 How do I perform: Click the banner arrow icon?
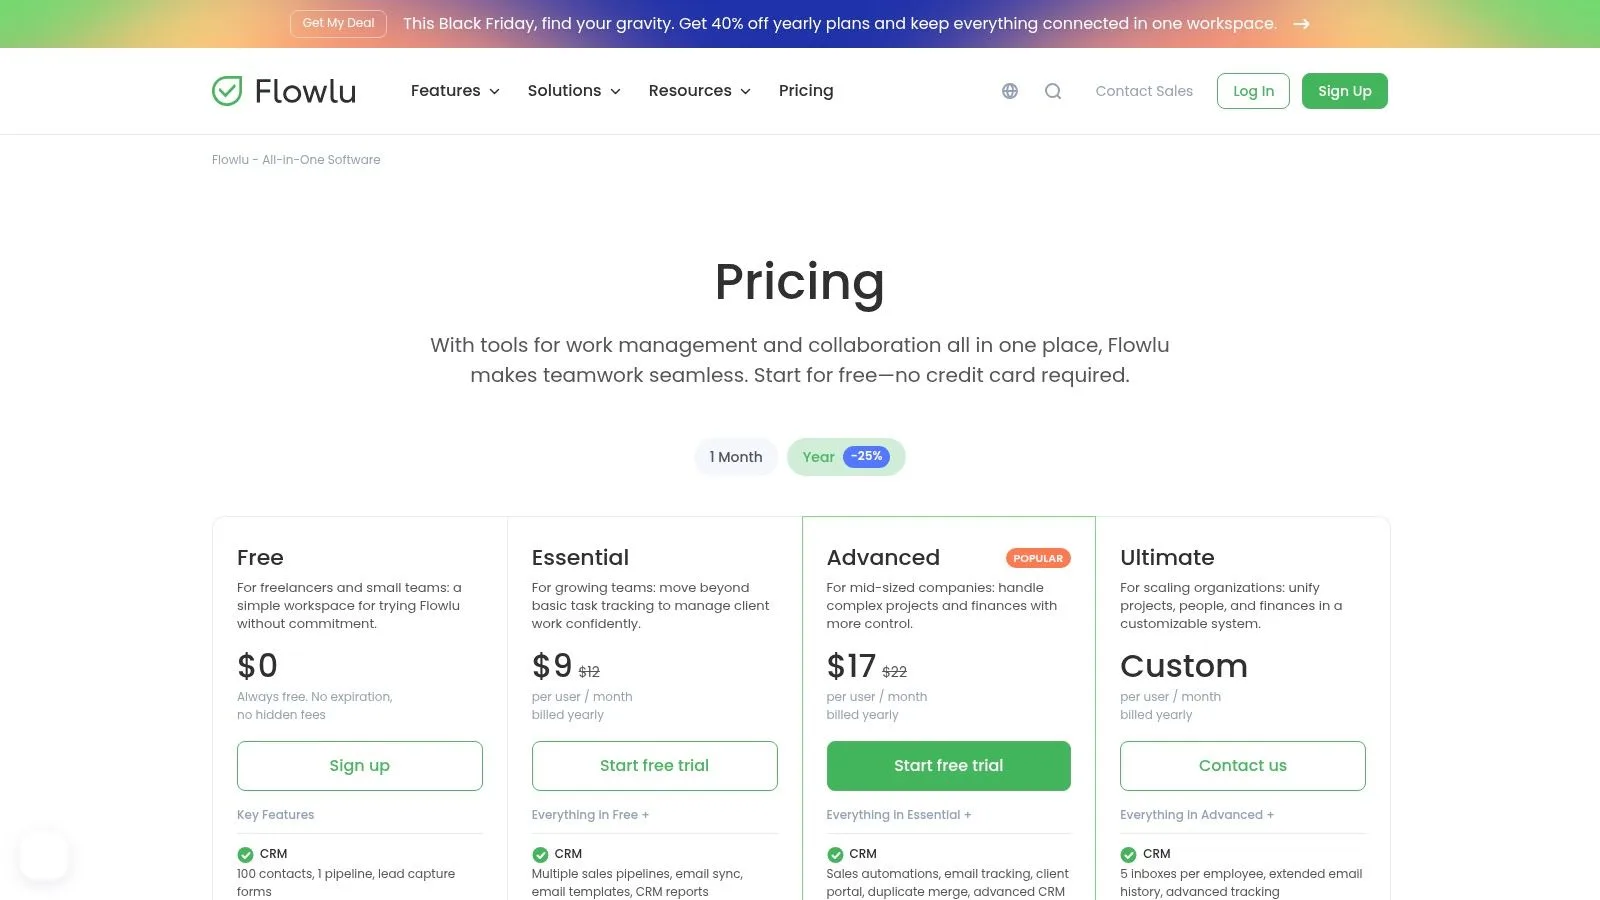pyautogui.click(x=1301, y=24)
